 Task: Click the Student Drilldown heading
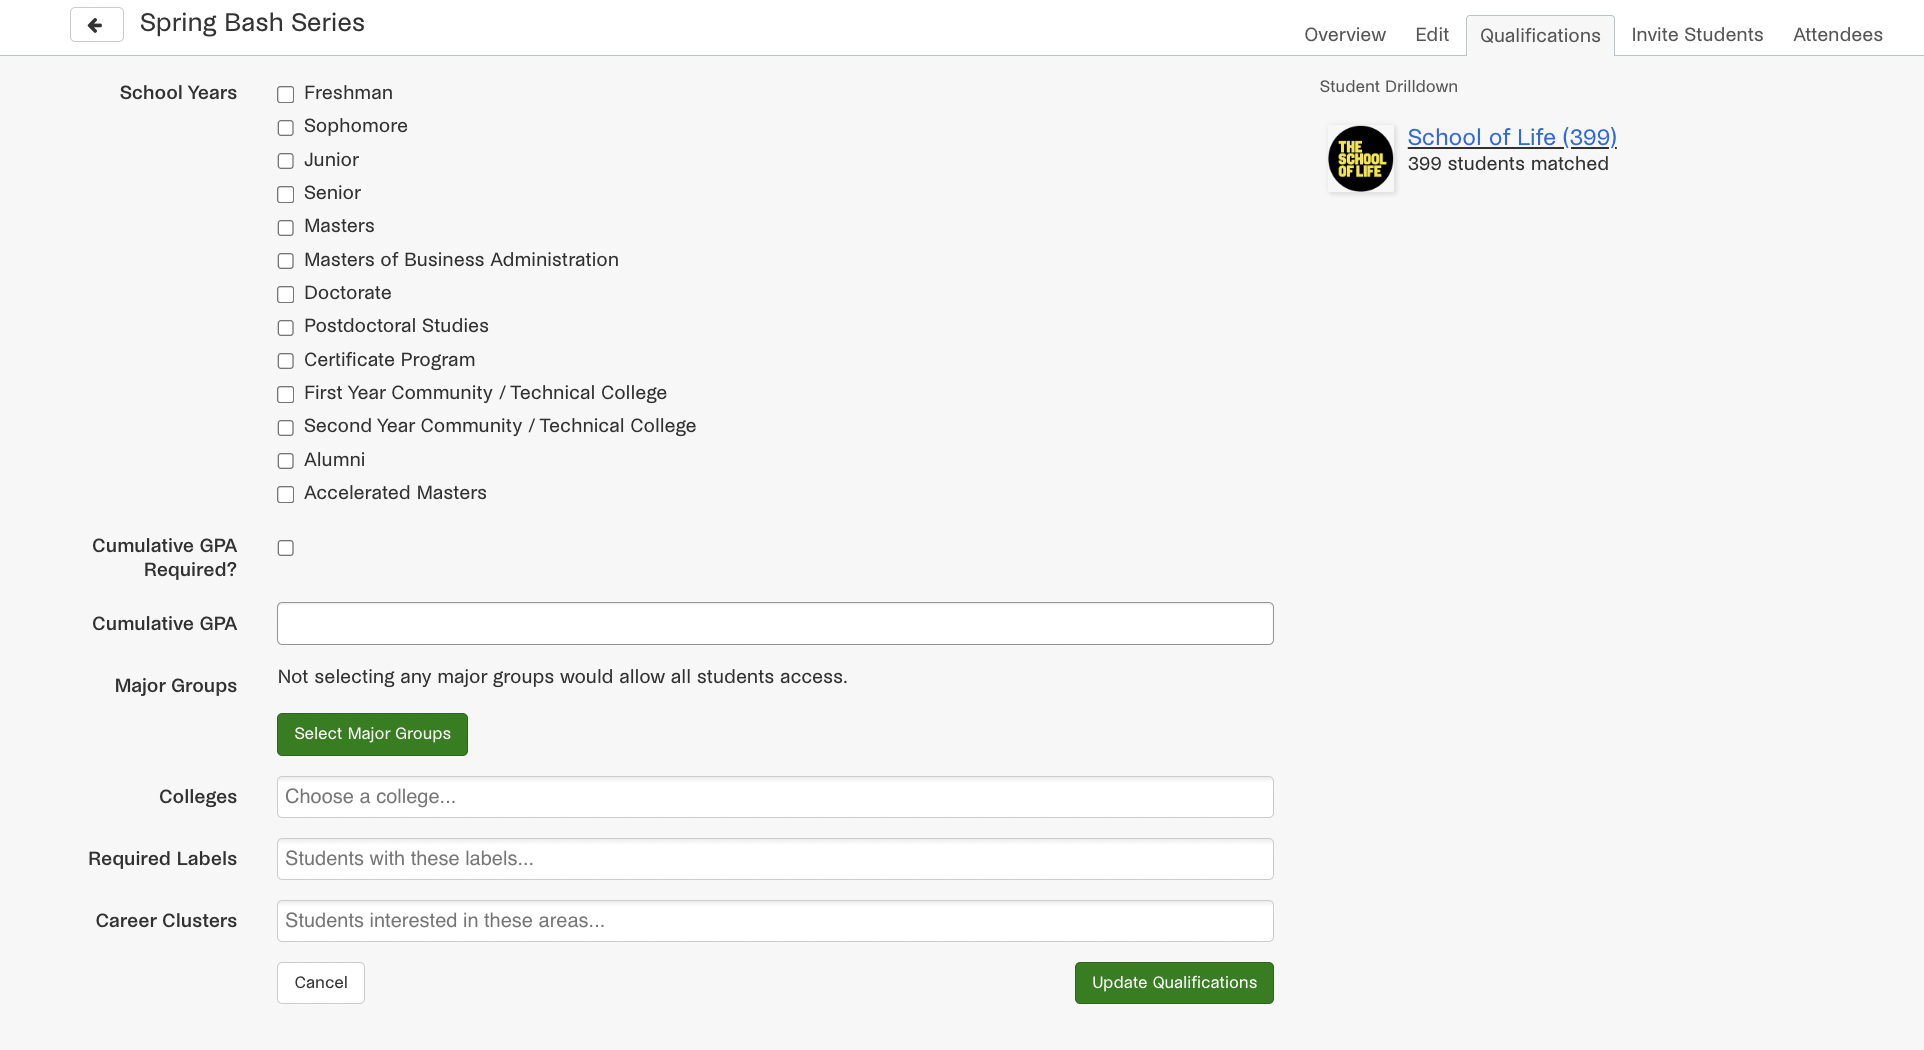click(1388, 87)
